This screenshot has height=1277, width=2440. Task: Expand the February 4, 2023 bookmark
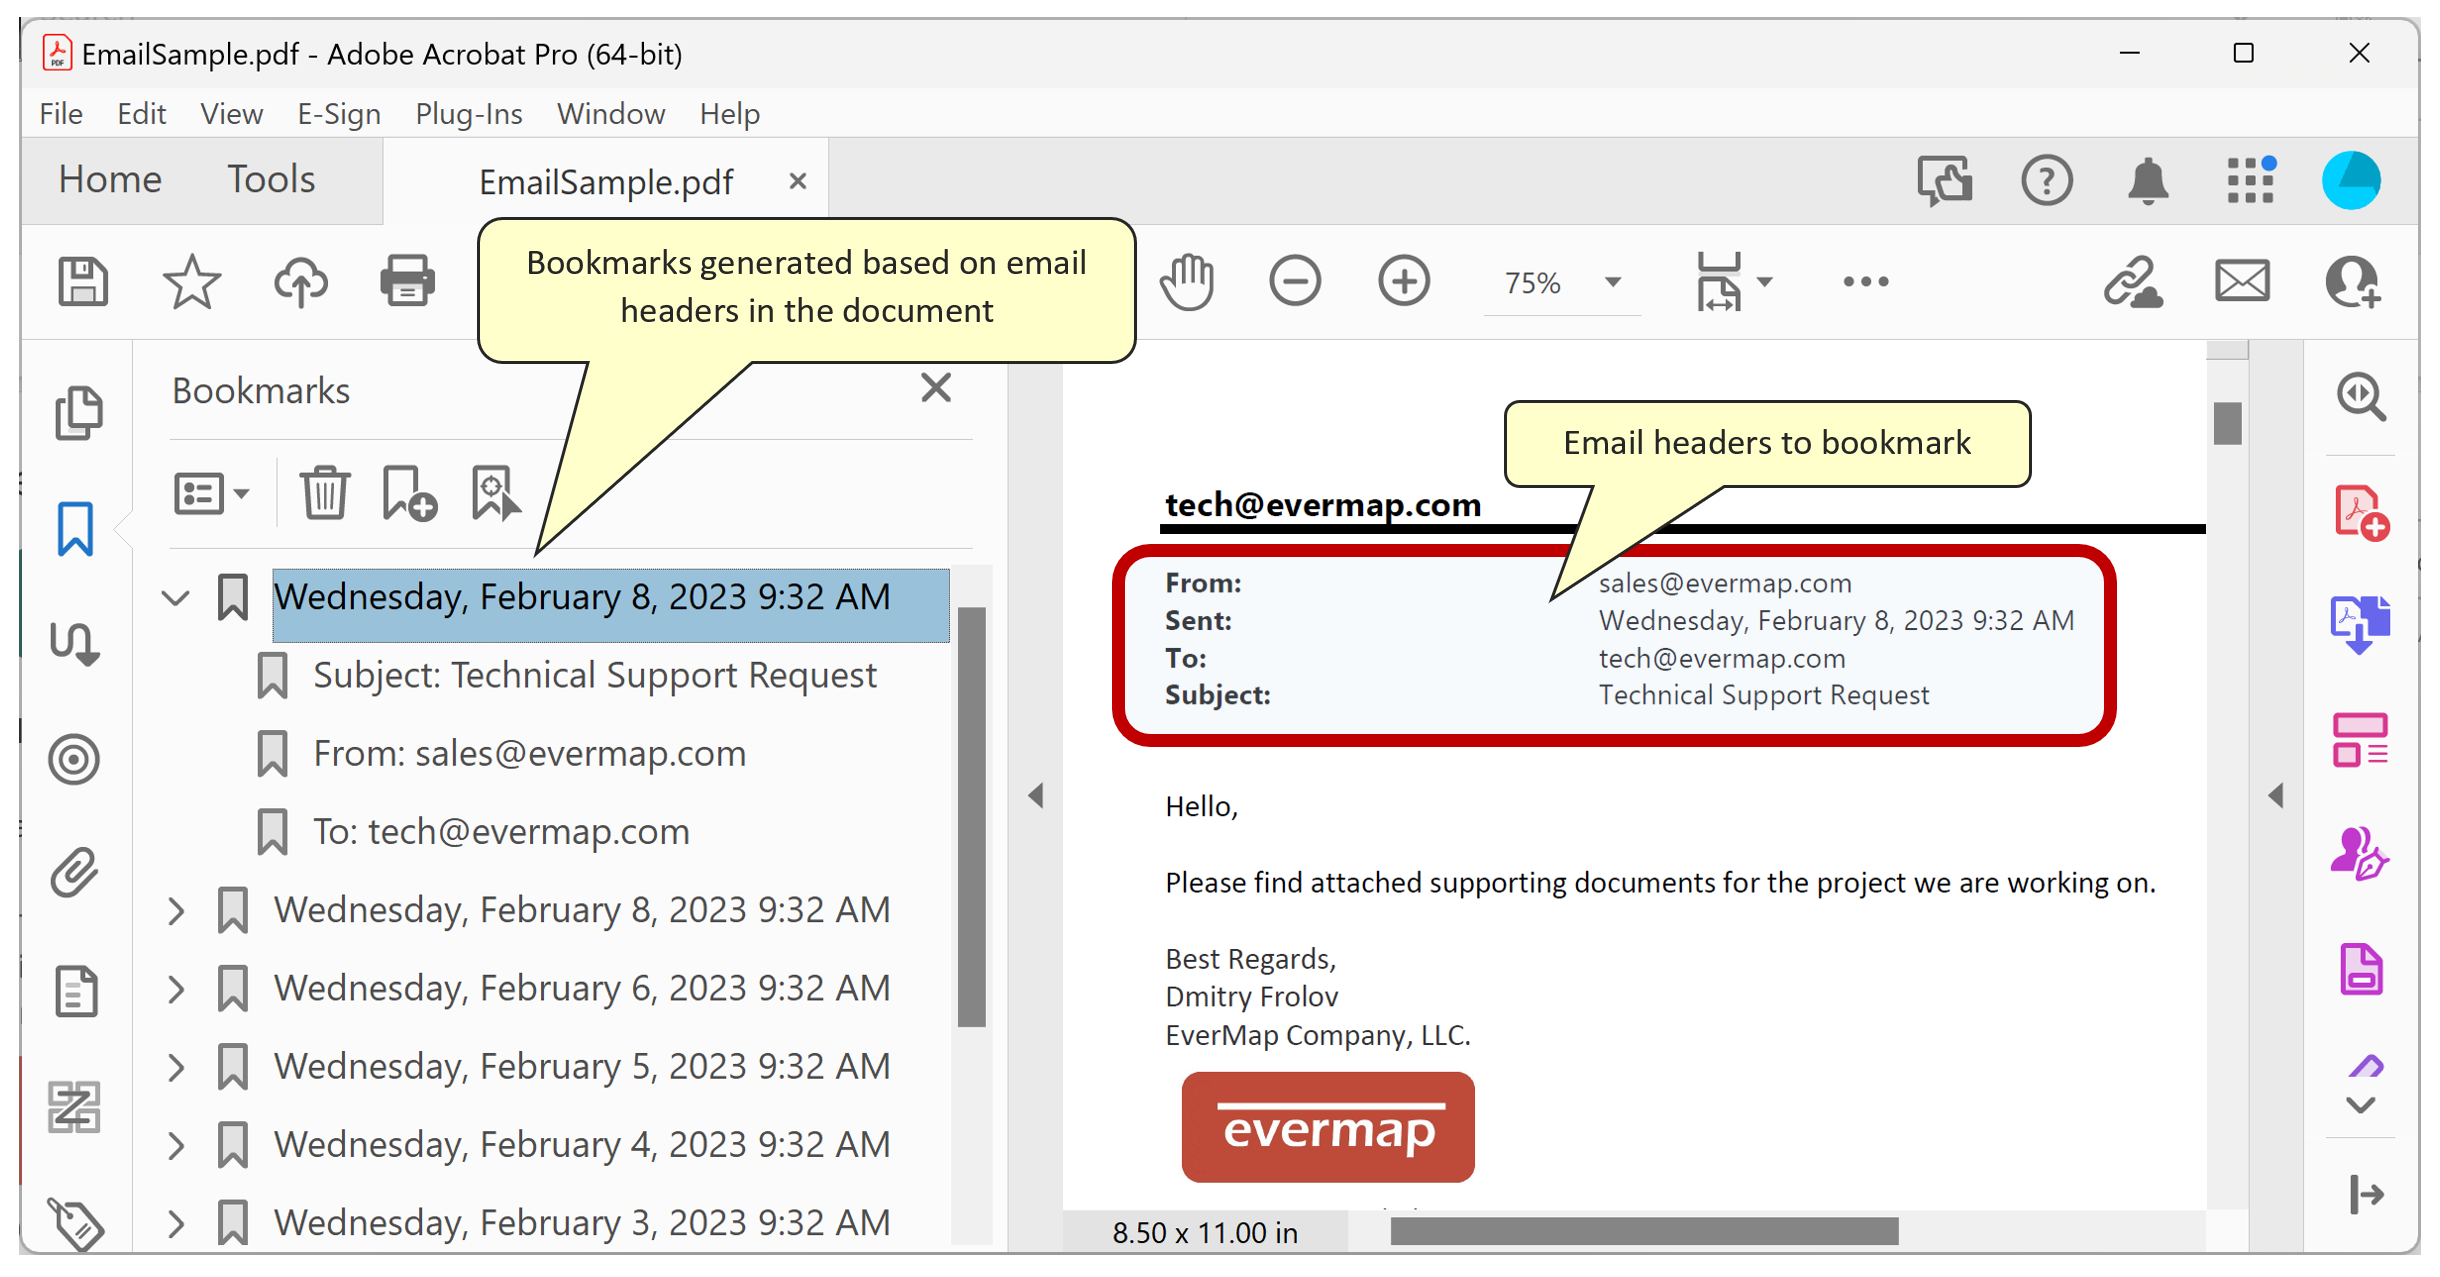click(176, 1145)
